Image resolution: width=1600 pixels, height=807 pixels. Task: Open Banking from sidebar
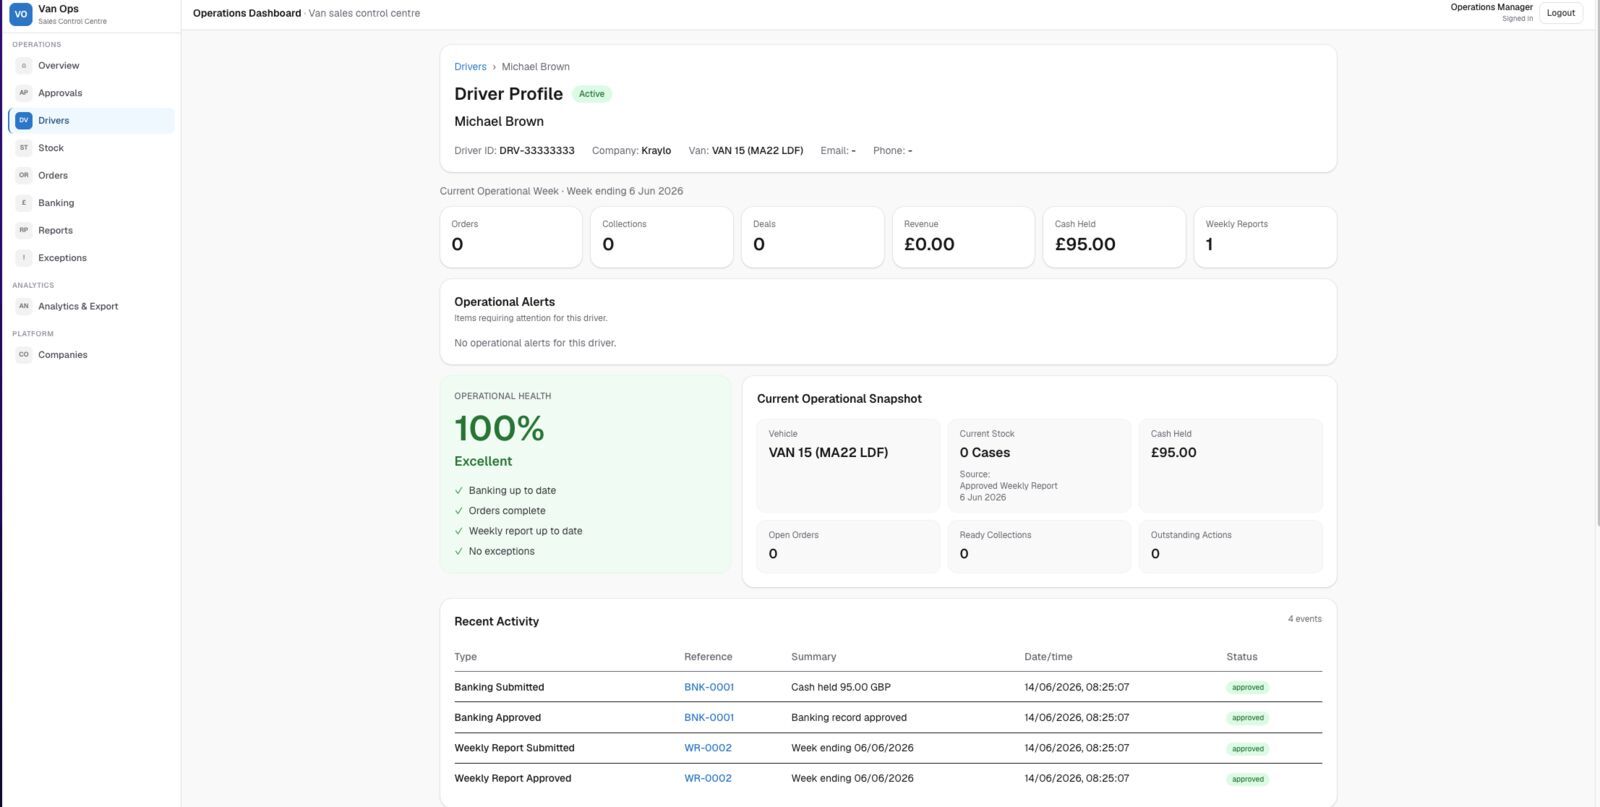click(x=92, y=203)
